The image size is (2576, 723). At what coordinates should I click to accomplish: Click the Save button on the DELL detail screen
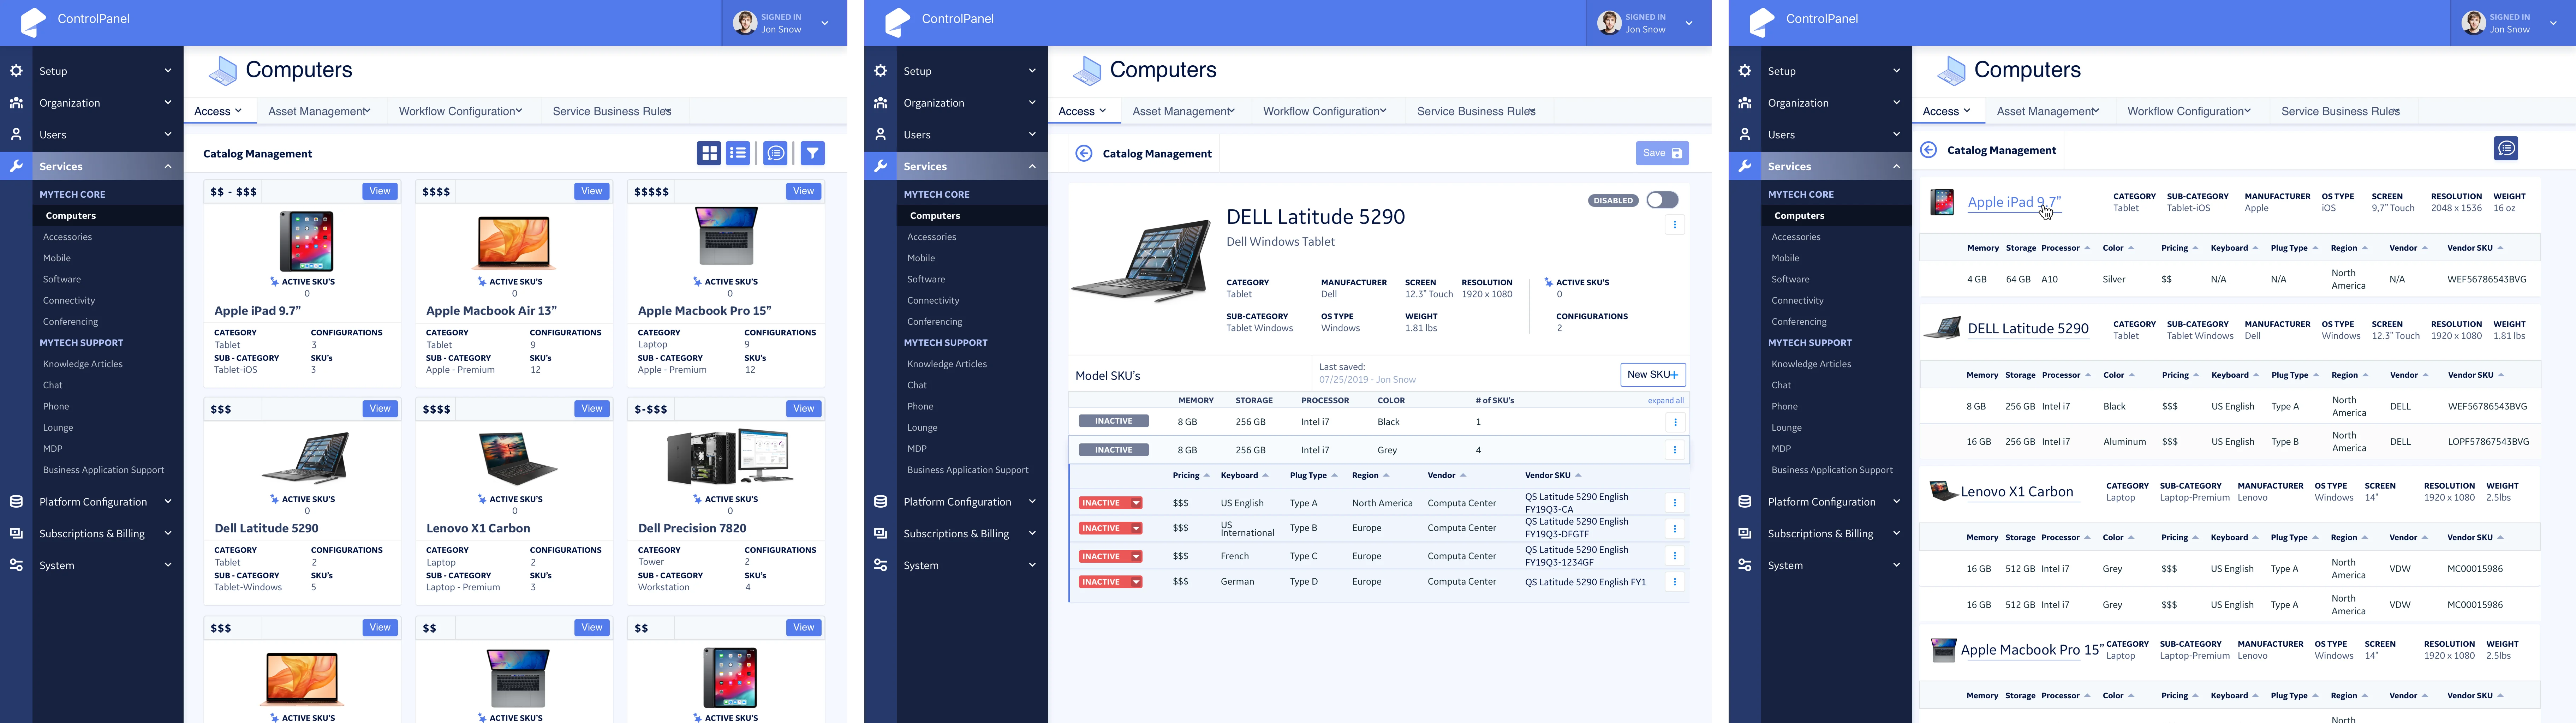pyautogui.click(x=1662, y=153)
